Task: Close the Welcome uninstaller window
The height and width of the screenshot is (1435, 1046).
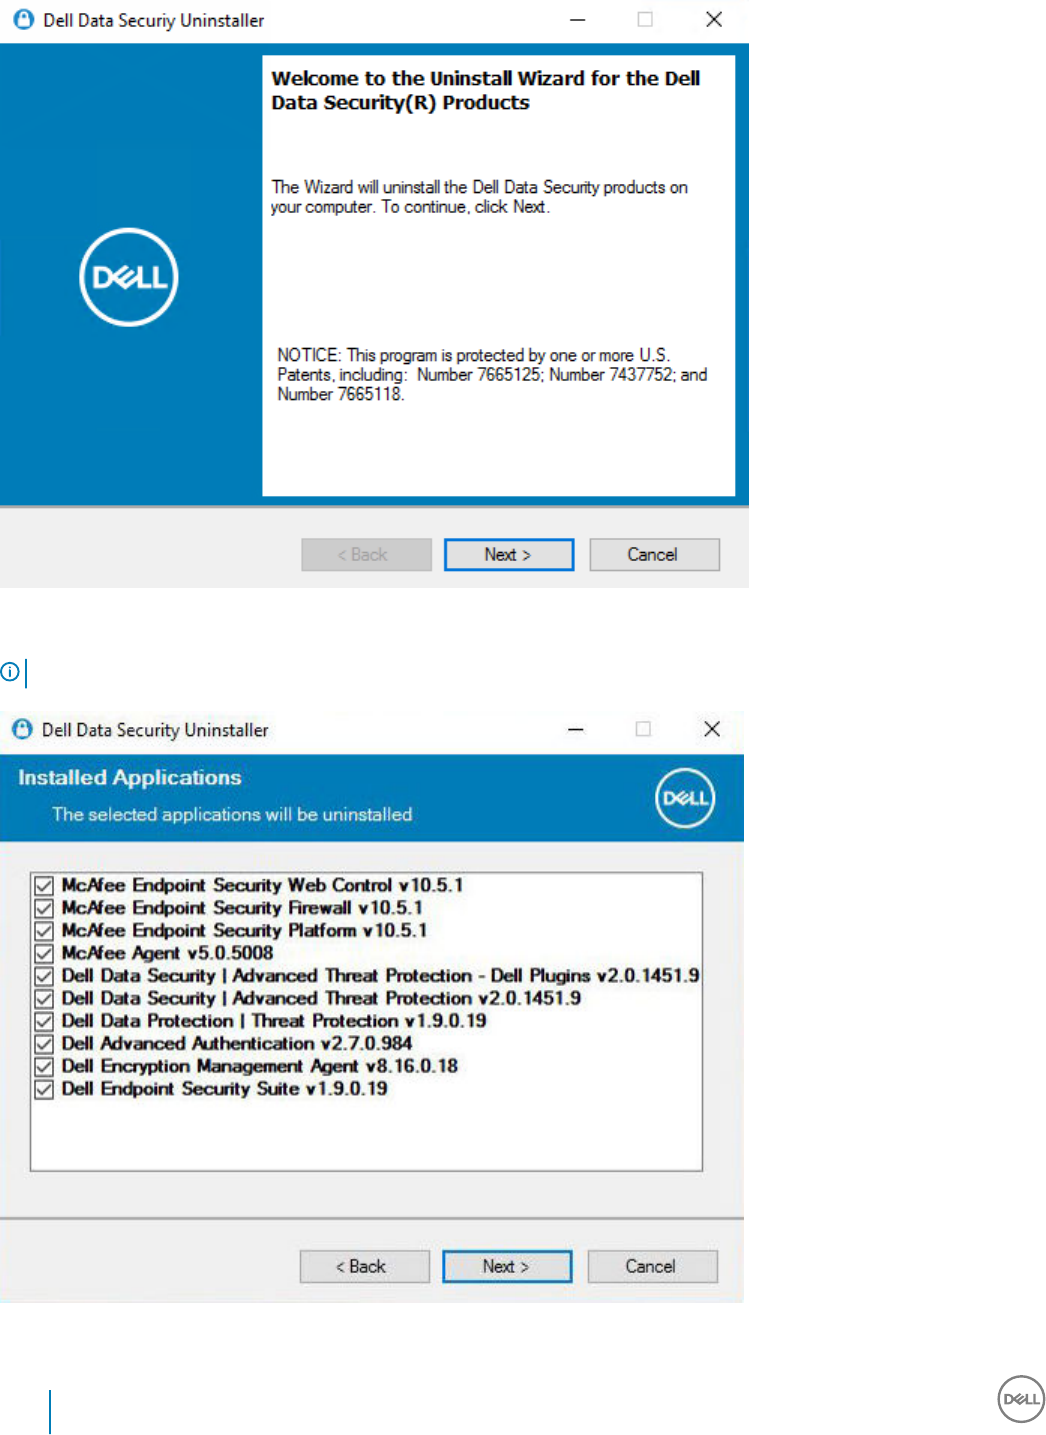Action: click(x=714, y=20)
